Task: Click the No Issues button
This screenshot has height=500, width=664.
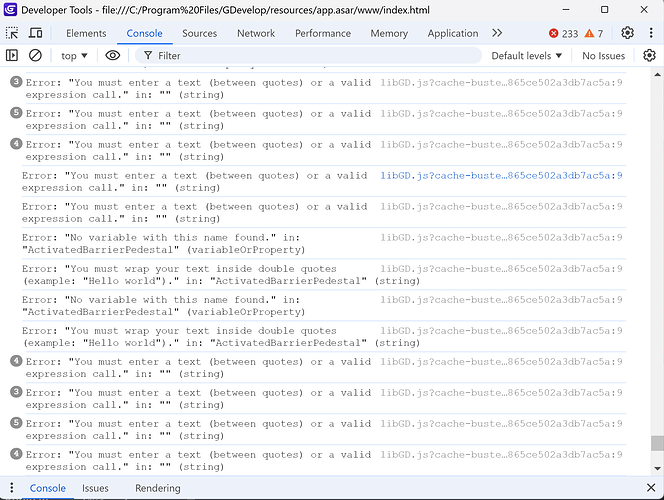Action: (603, 55)
